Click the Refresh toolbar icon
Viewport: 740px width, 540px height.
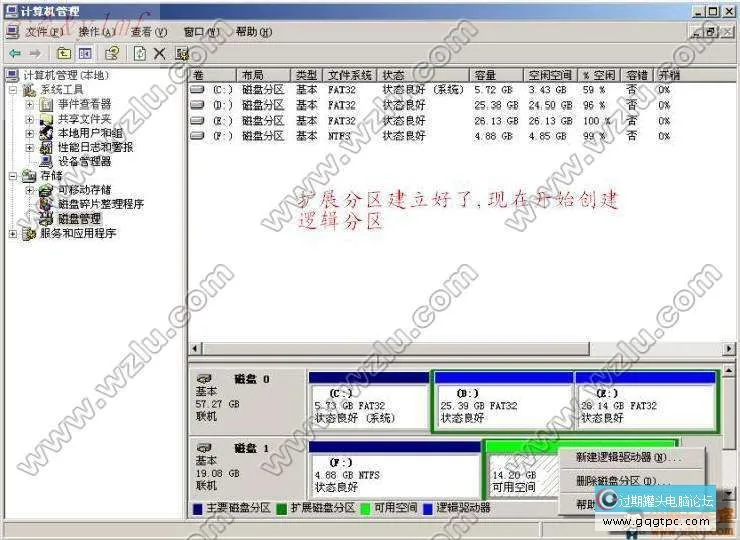[140, 53]
